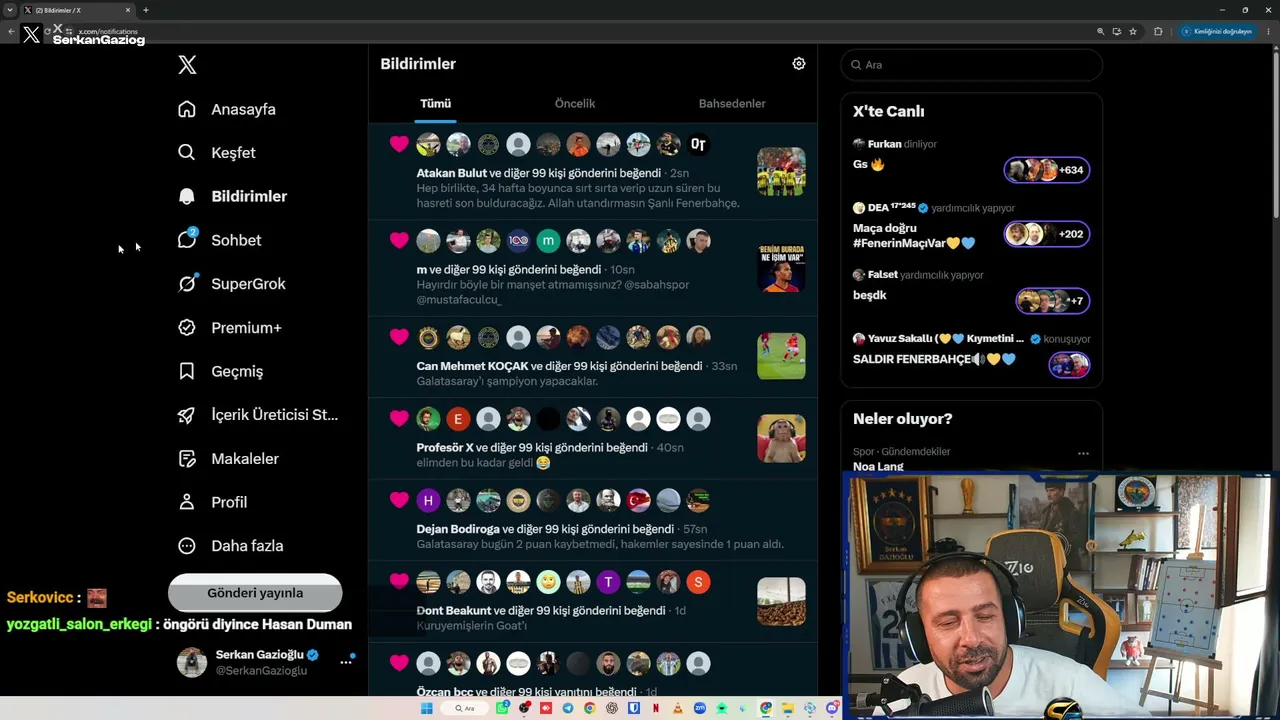1280x720 pixels.
Task: Open Netflix from the taskbar
Action: click(655, 708)
